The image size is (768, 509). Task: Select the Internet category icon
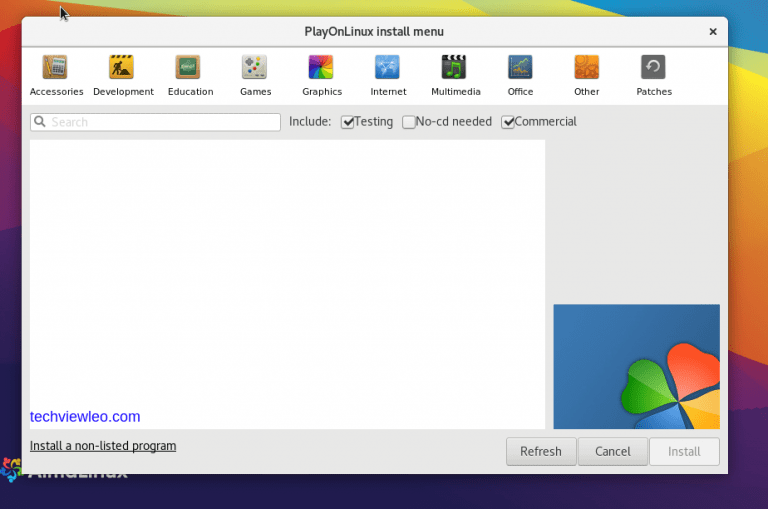387,67
